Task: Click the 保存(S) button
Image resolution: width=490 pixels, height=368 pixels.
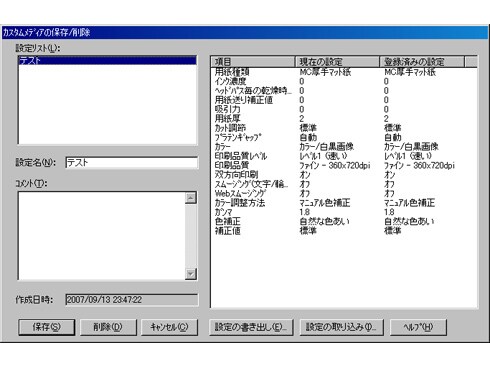Action: tap(46, 327)
